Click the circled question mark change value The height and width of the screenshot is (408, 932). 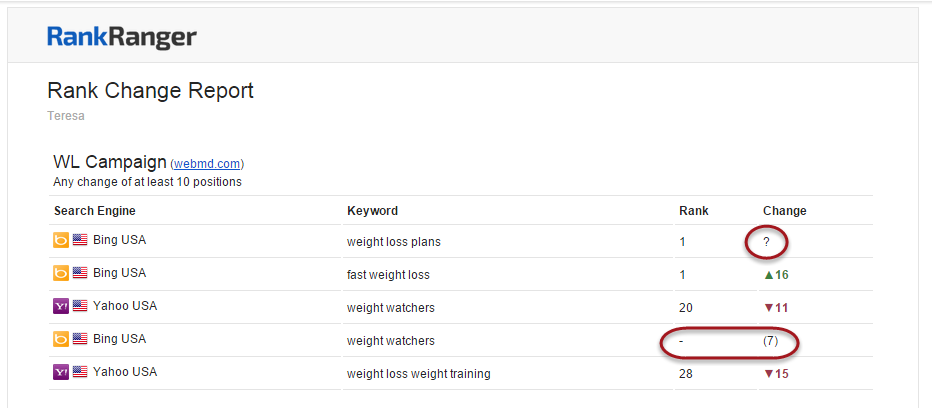coord(766,242)
